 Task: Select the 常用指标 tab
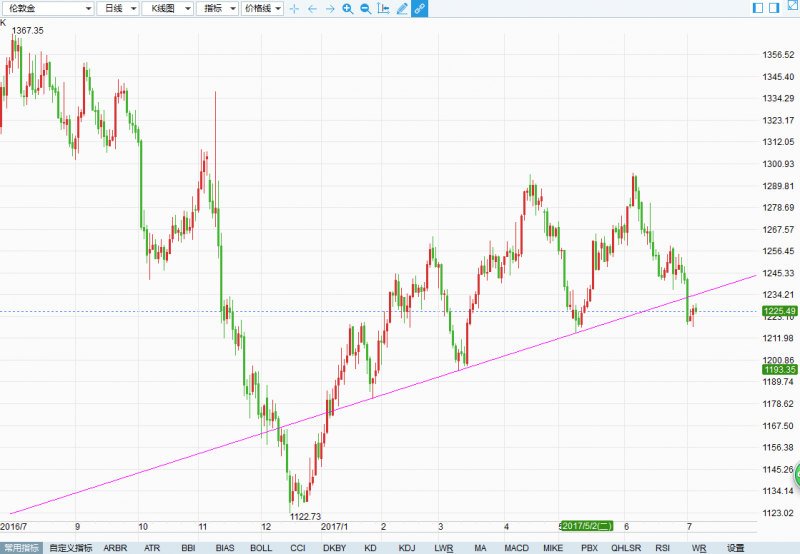click(x=21, y=548)
